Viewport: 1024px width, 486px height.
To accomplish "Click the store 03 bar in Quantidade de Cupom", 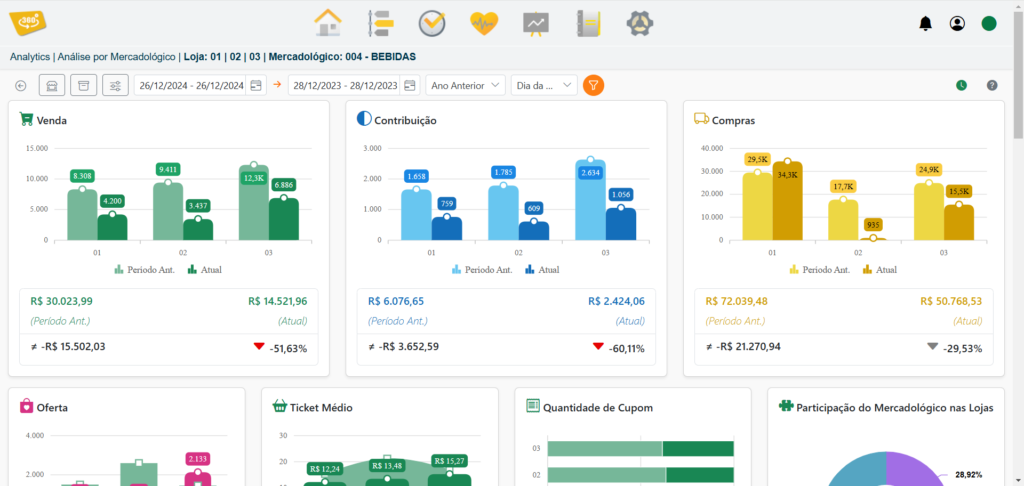I will (x=641, y=449).
